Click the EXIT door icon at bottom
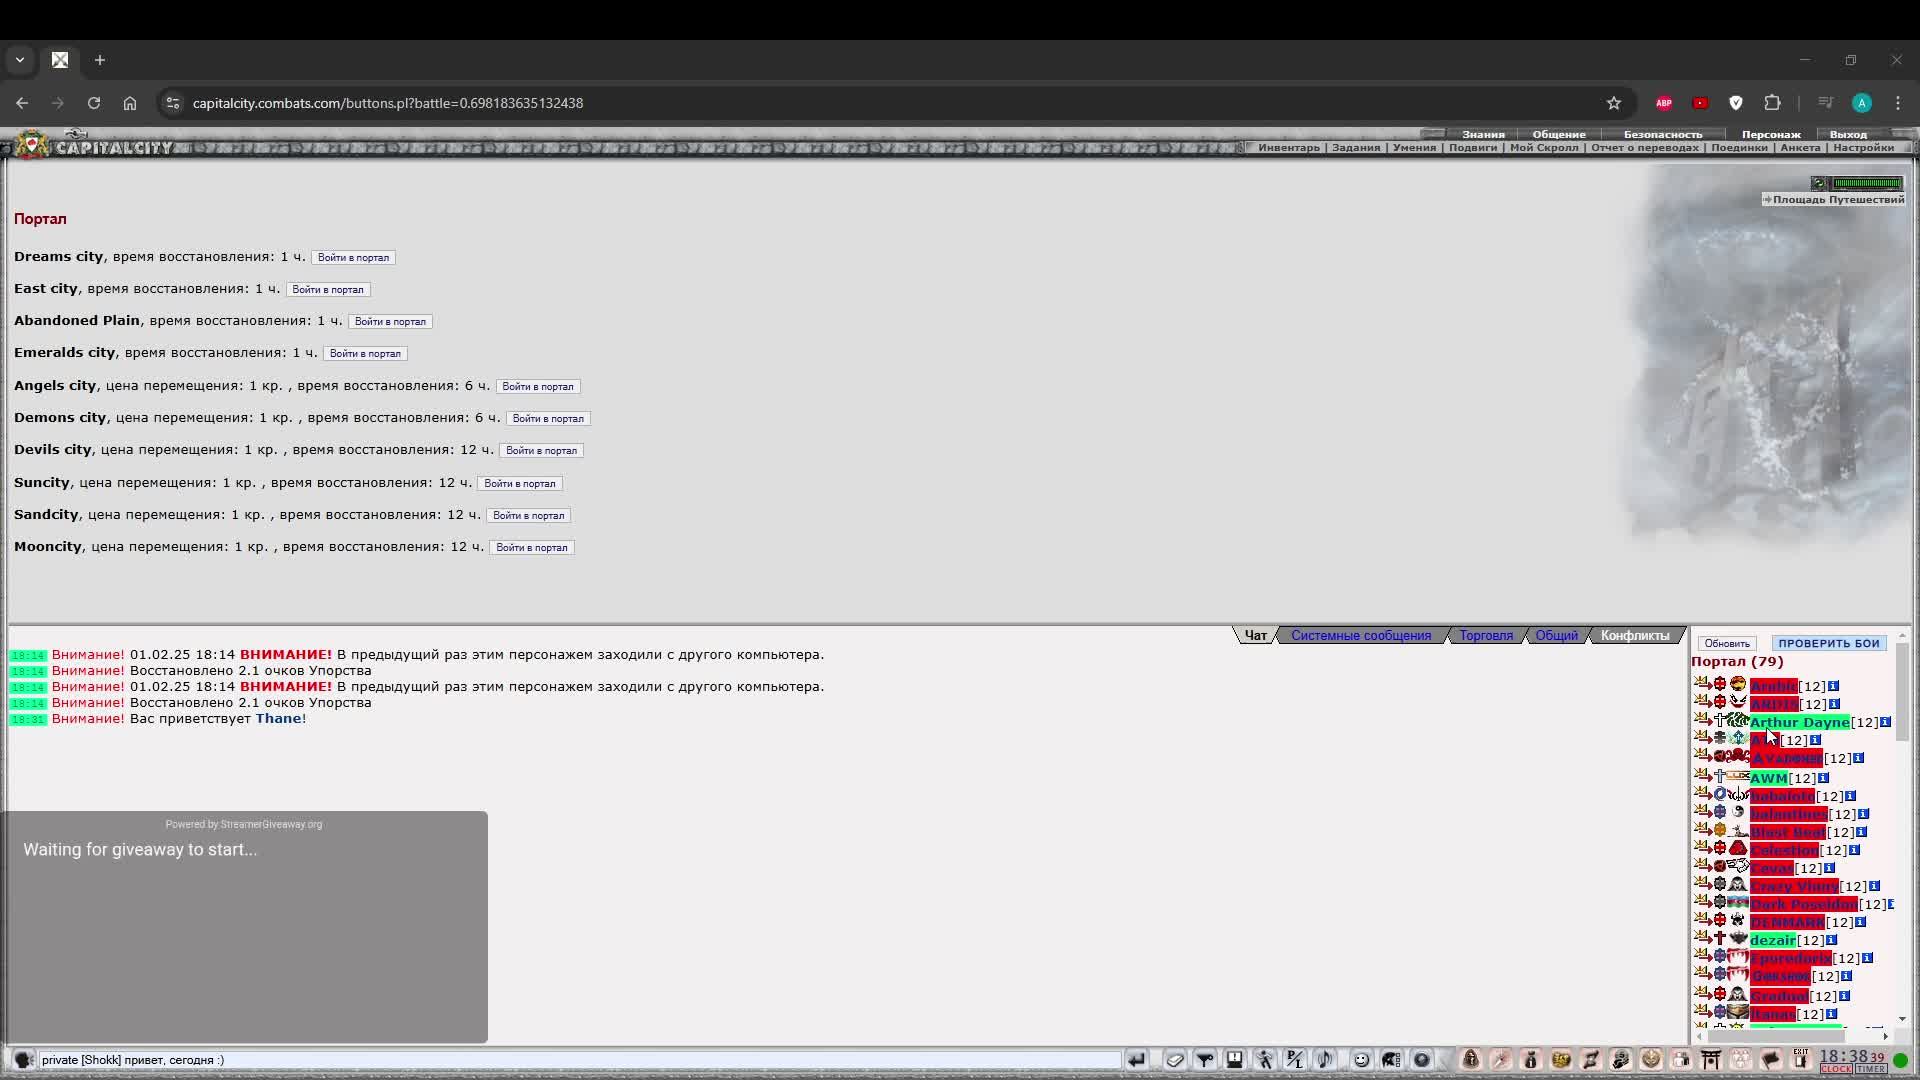Screen dimensions: 1920x1080 pyautogui.click(x=1801, y=1059)
